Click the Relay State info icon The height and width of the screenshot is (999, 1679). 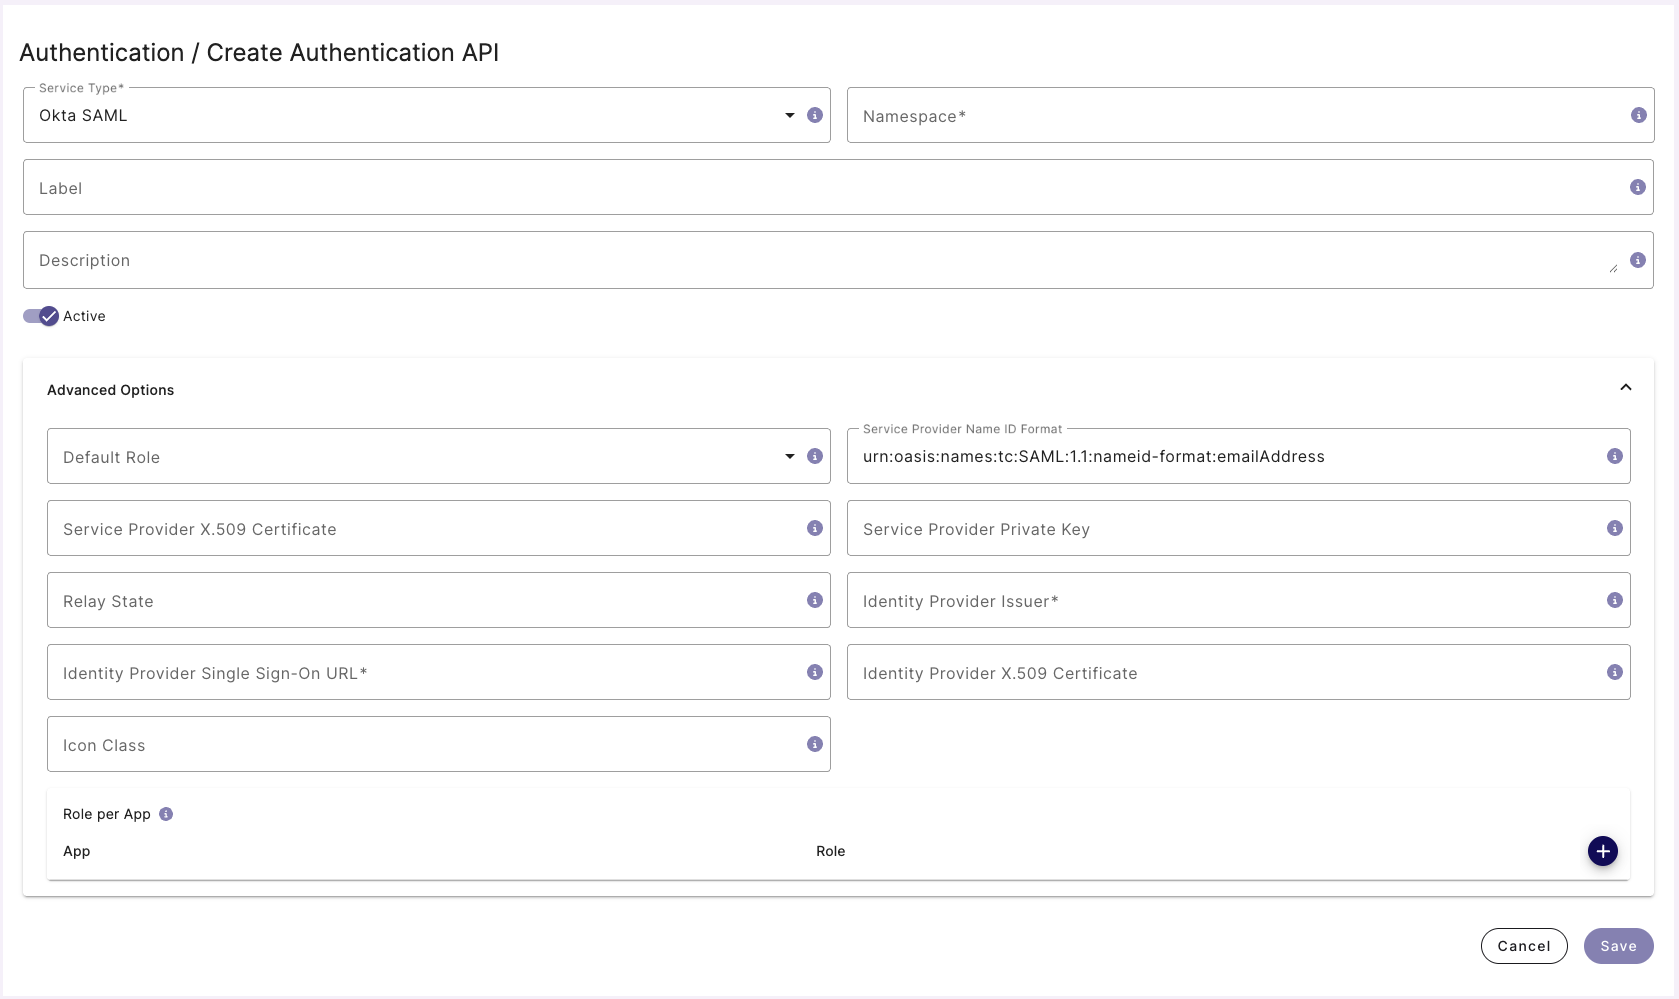point(814,600)
